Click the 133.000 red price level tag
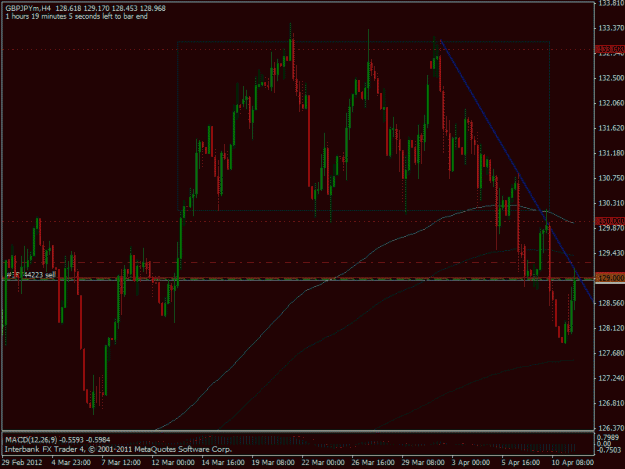Screen dimensions: 625x469 (611, 49)
